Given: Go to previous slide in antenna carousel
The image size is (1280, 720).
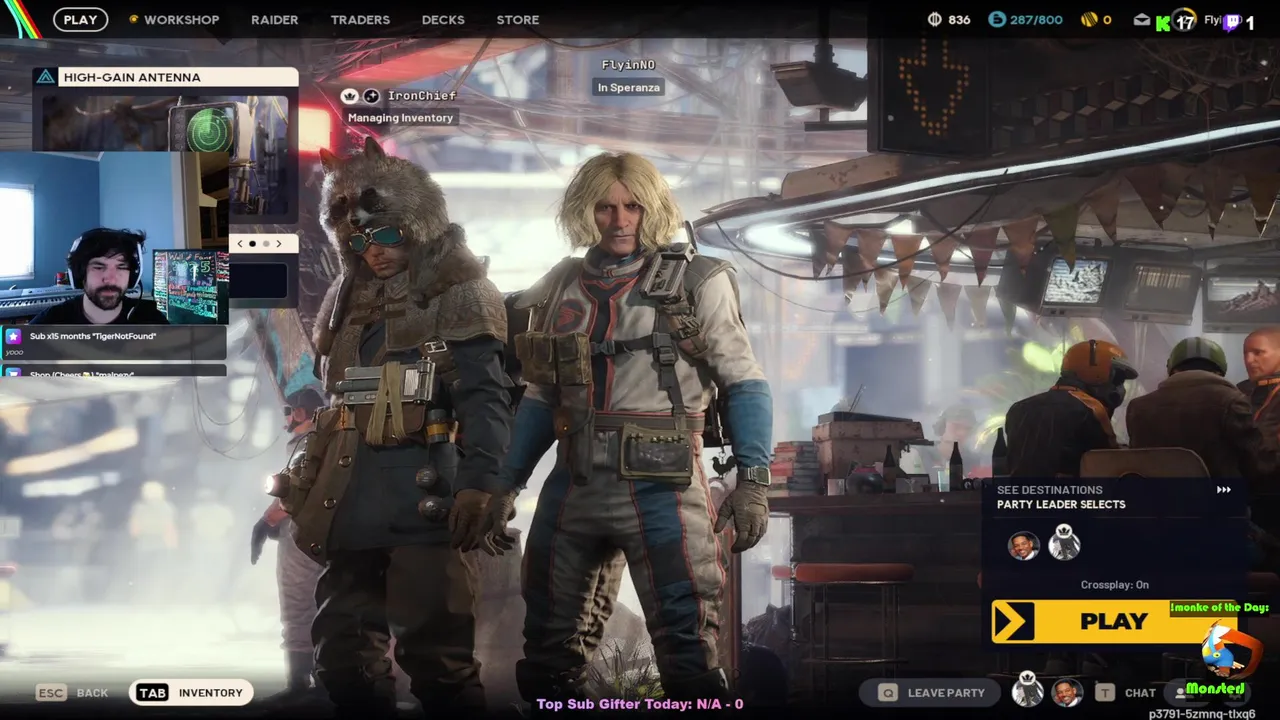Looking at the screenshot, I should pyautogui.click(x=239, y=244).
